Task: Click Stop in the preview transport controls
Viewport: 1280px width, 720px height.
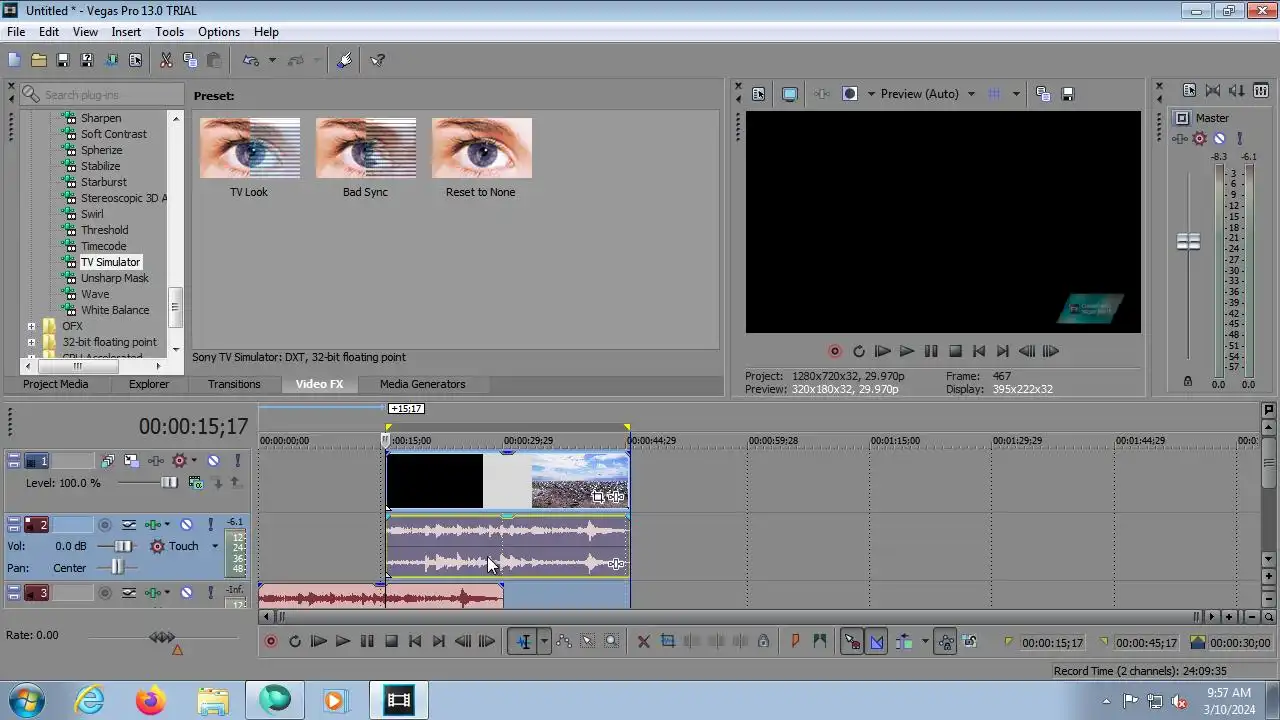Action: (955, 352)
